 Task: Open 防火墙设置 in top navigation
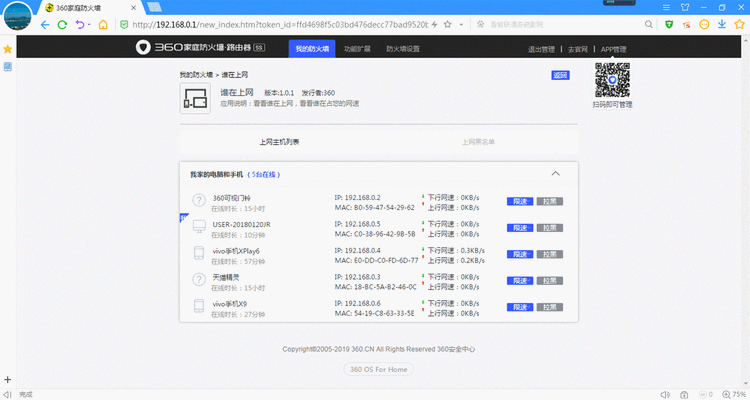[x=403, y=49]
